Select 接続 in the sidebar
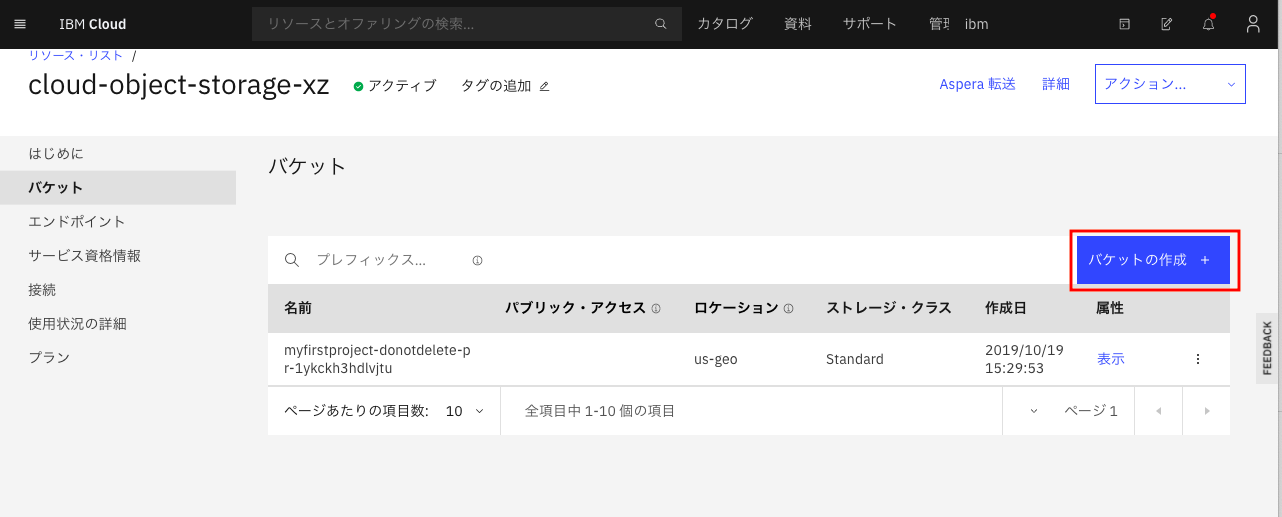This screenshot has width=1282, height=517. (x=118, y=290)
